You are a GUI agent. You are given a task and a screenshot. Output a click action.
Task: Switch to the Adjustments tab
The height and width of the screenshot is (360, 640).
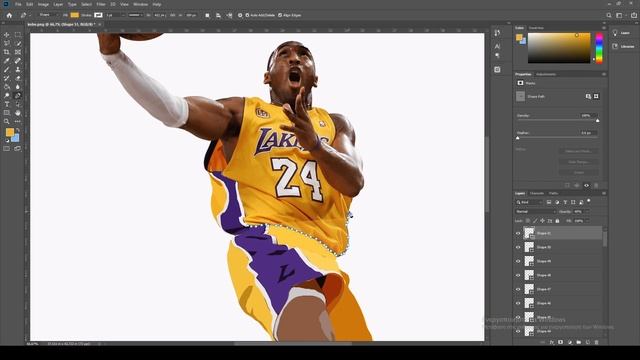point(546,74)
